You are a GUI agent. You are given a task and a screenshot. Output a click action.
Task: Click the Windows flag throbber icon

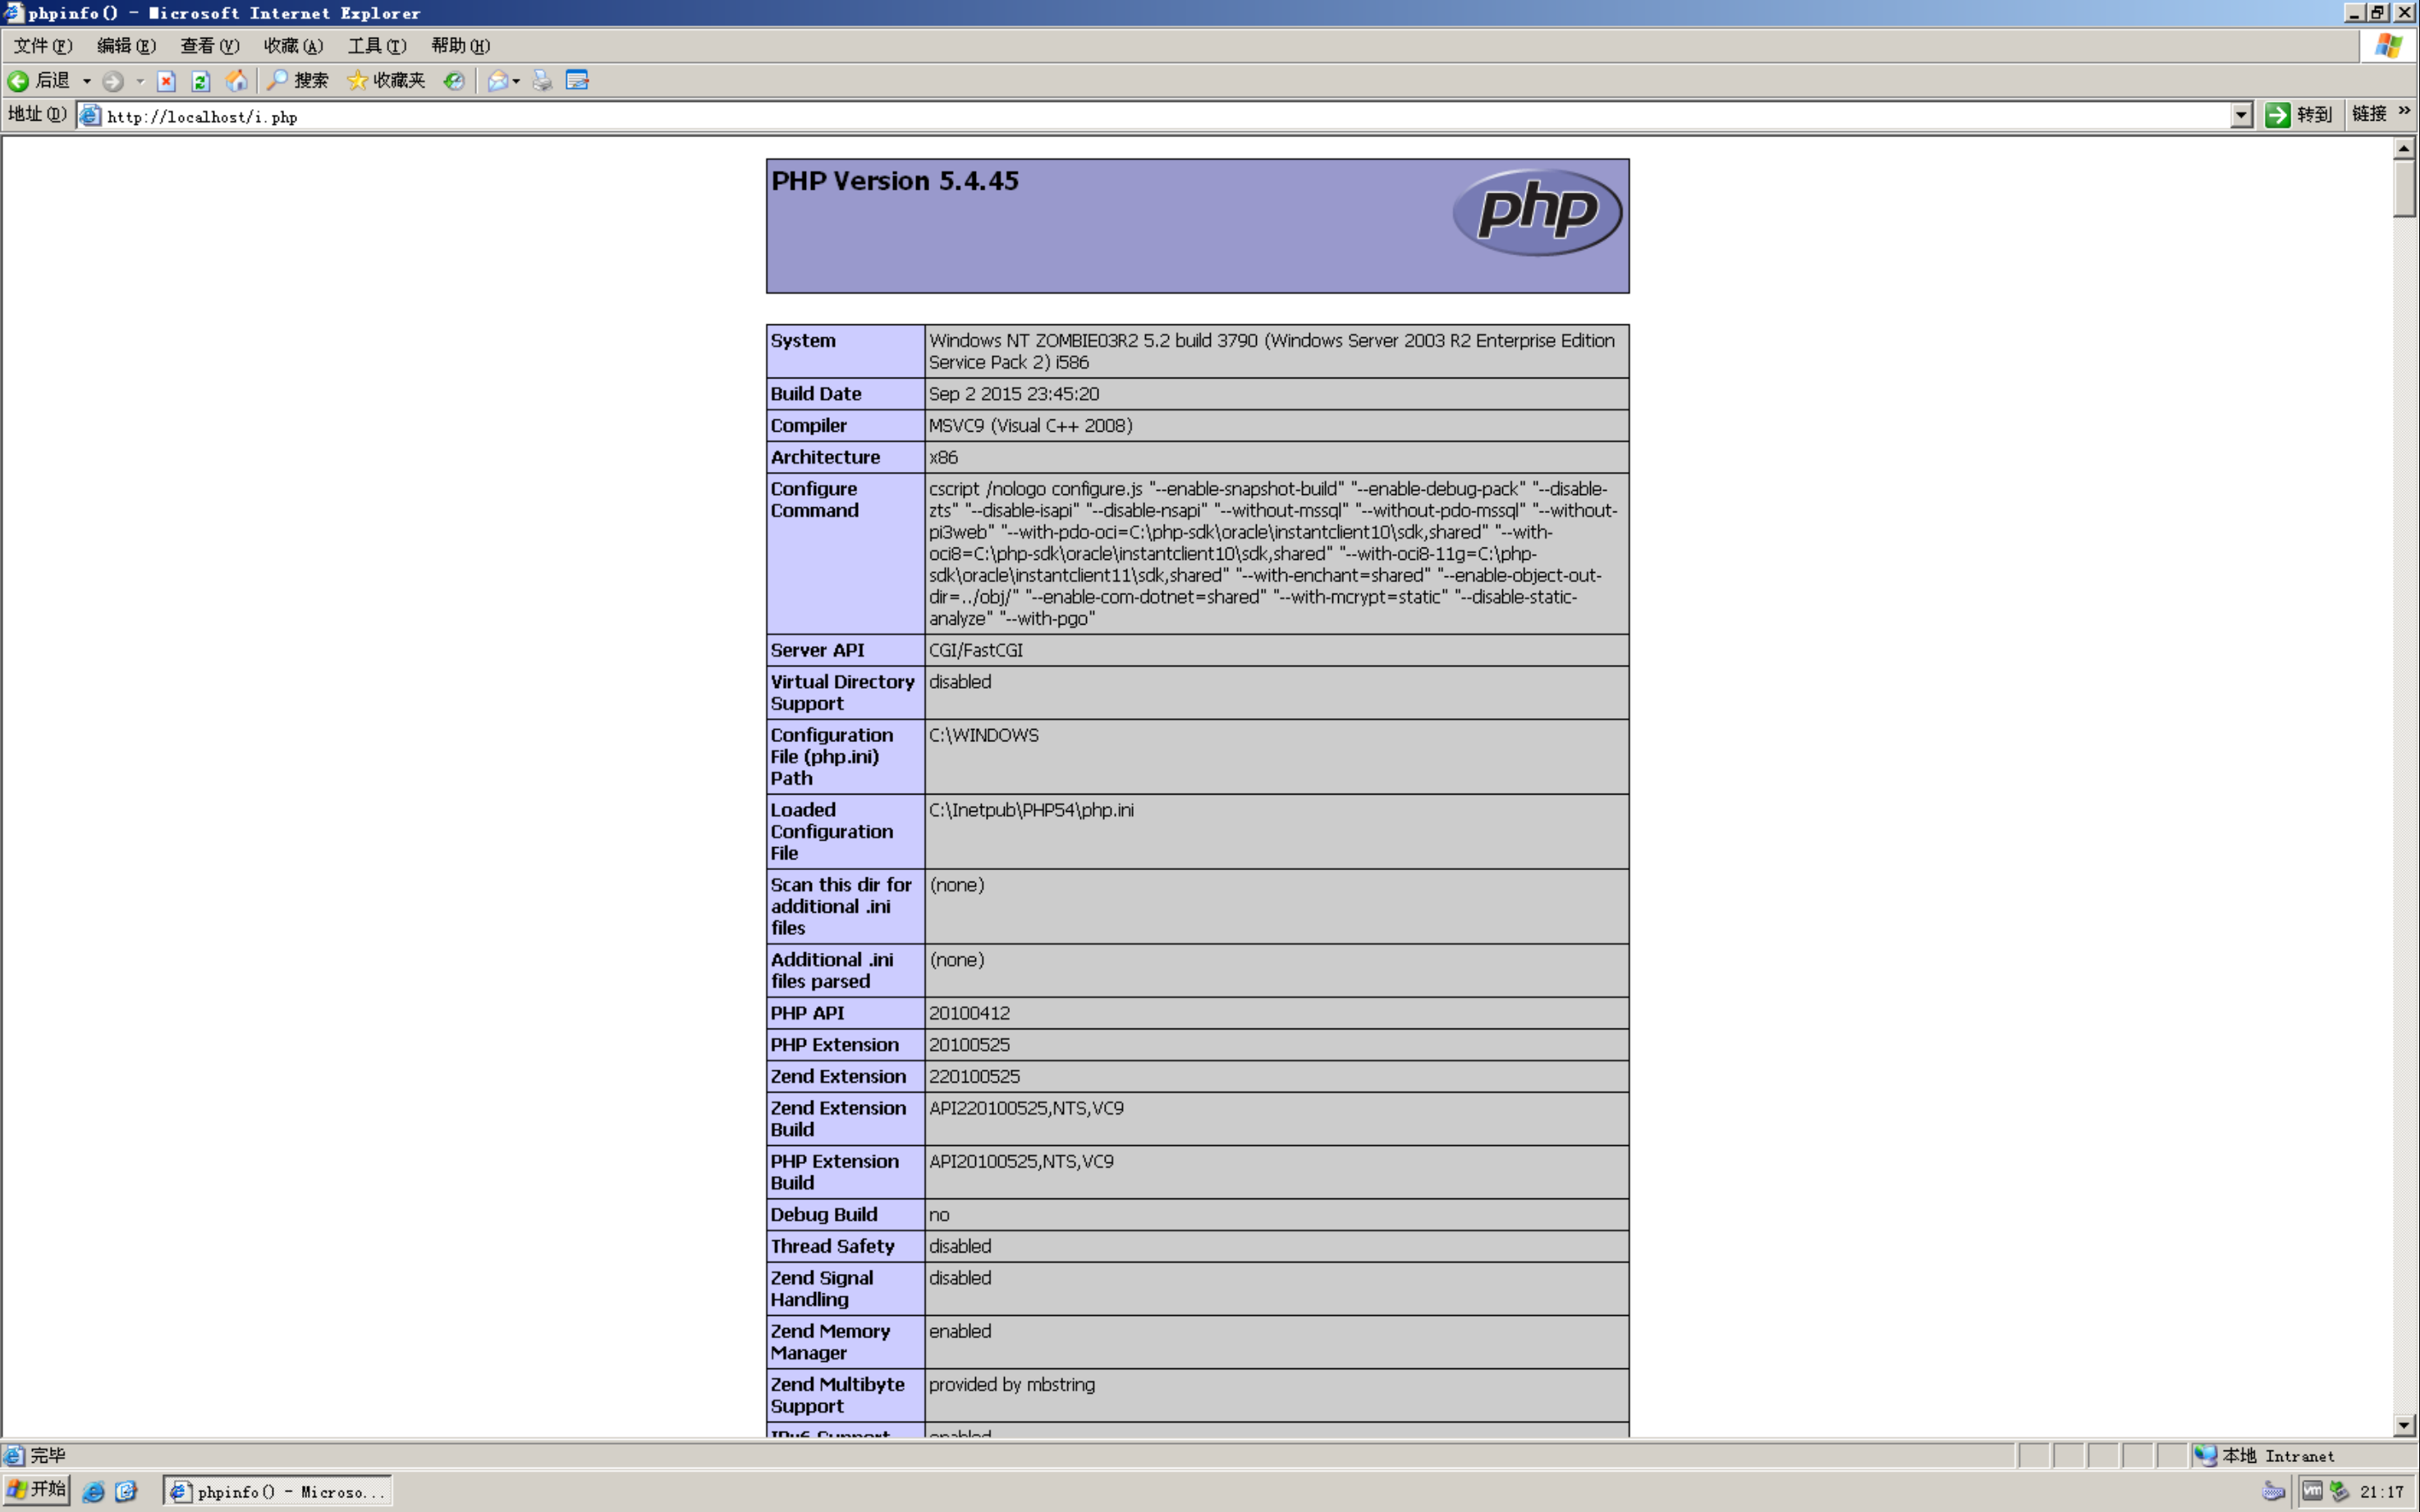[x=2388, y=46]
